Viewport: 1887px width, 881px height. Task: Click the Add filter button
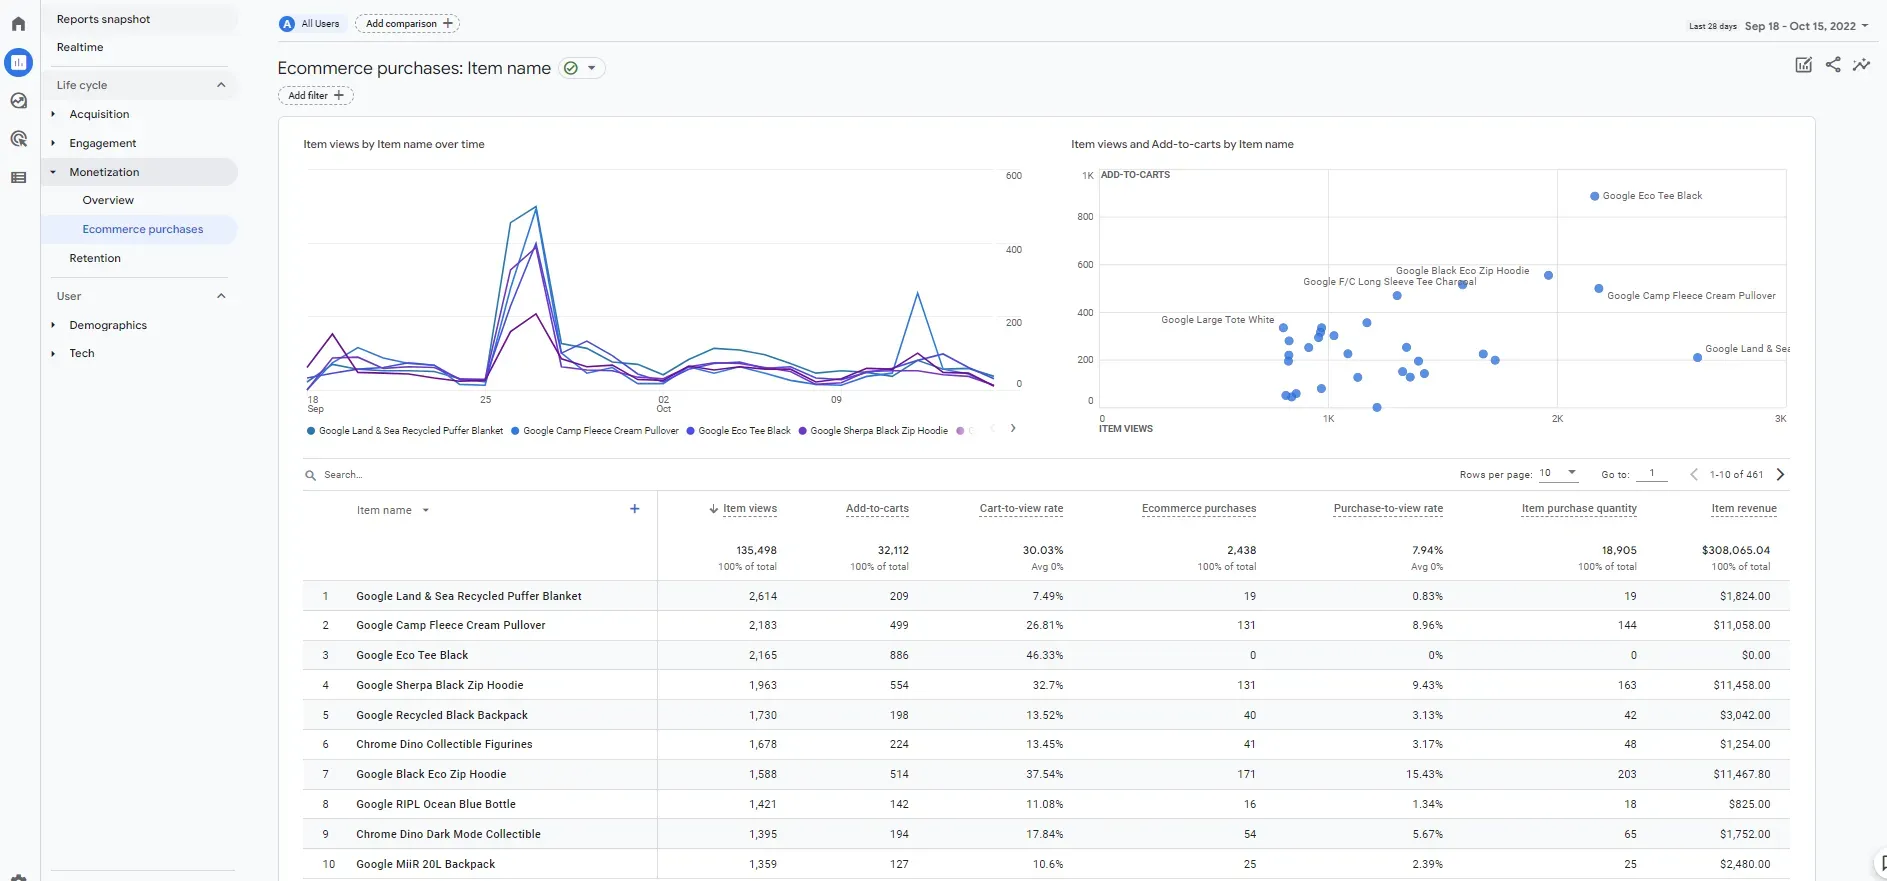pos(315,96)
